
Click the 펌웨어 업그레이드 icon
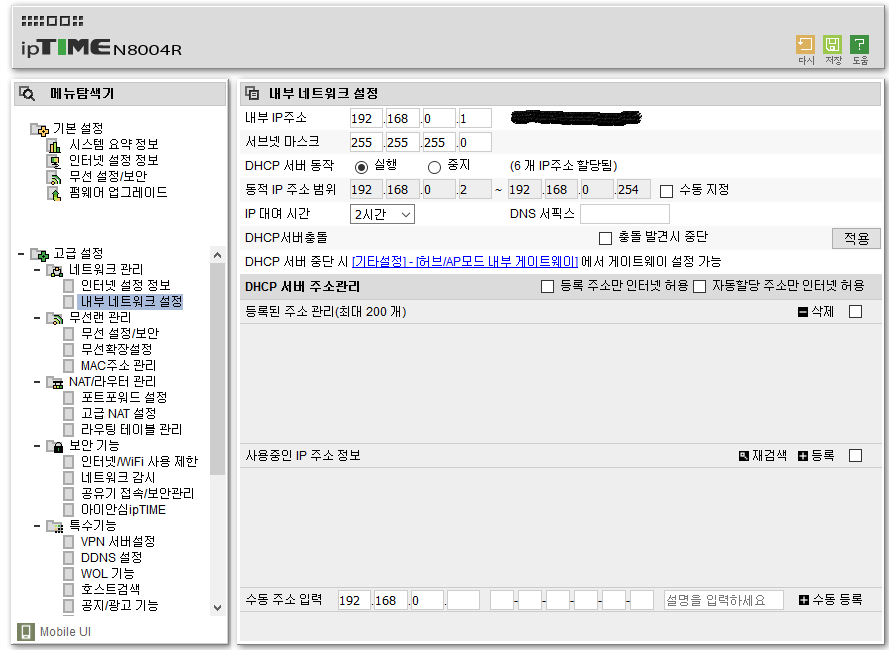(x=54, y=193)
